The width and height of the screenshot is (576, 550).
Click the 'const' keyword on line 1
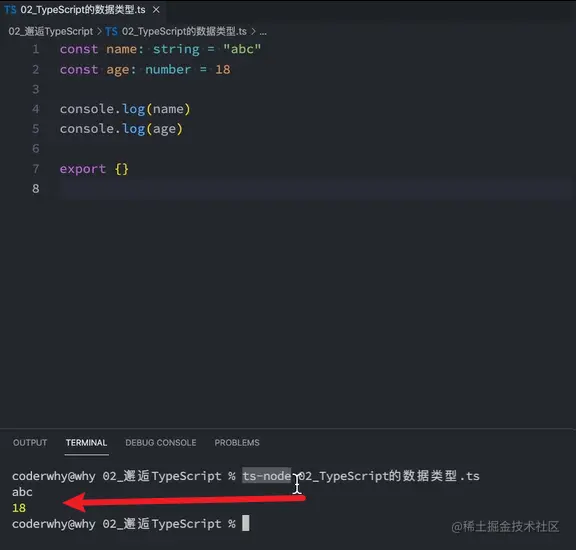pos(79,49)
